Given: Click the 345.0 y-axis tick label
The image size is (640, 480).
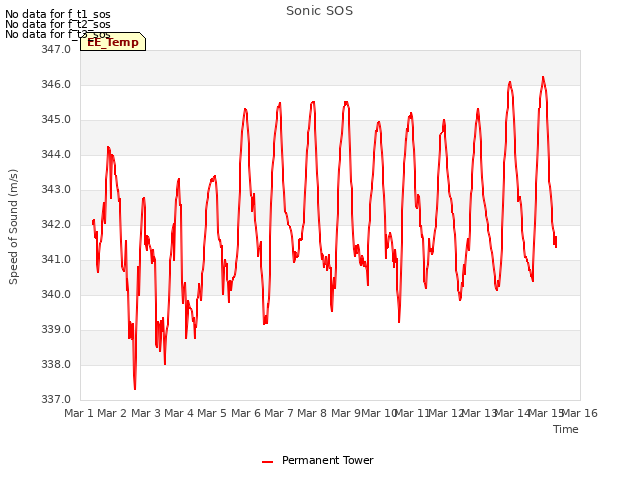Looking at the screenshot, I should click(x=56, y=120).
